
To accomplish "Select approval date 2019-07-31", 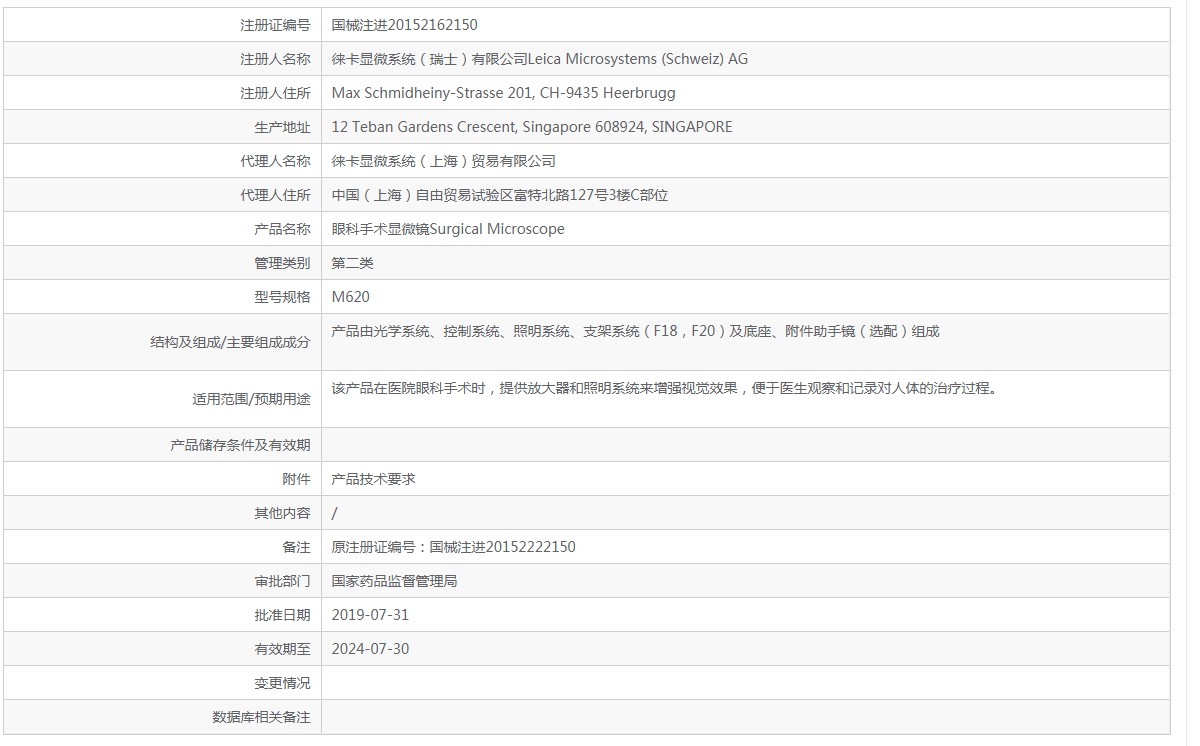I will click(x=370, y=615).
